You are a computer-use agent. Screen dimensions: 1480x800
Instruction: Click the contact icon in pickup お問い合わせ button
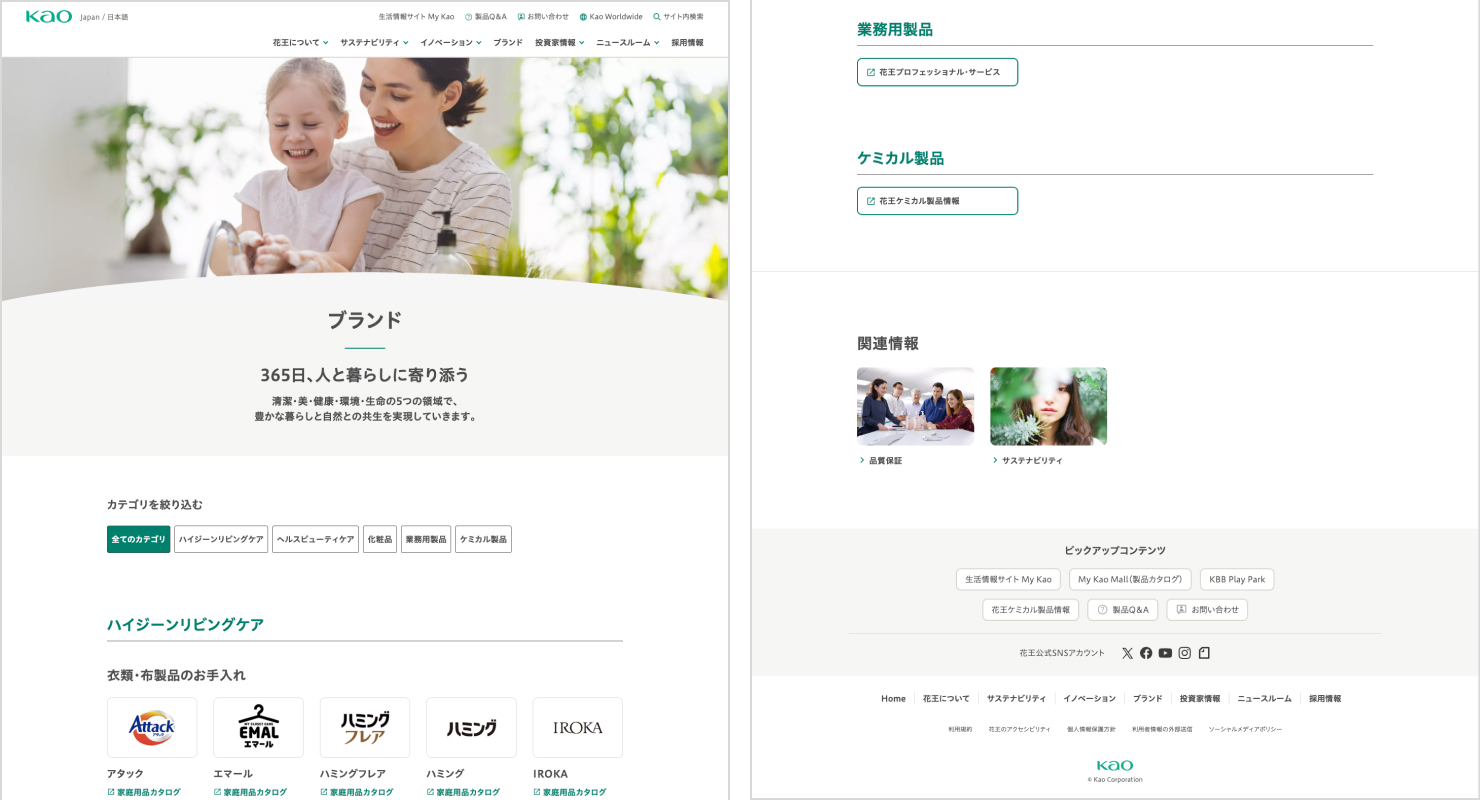(x=1181, y=610)
